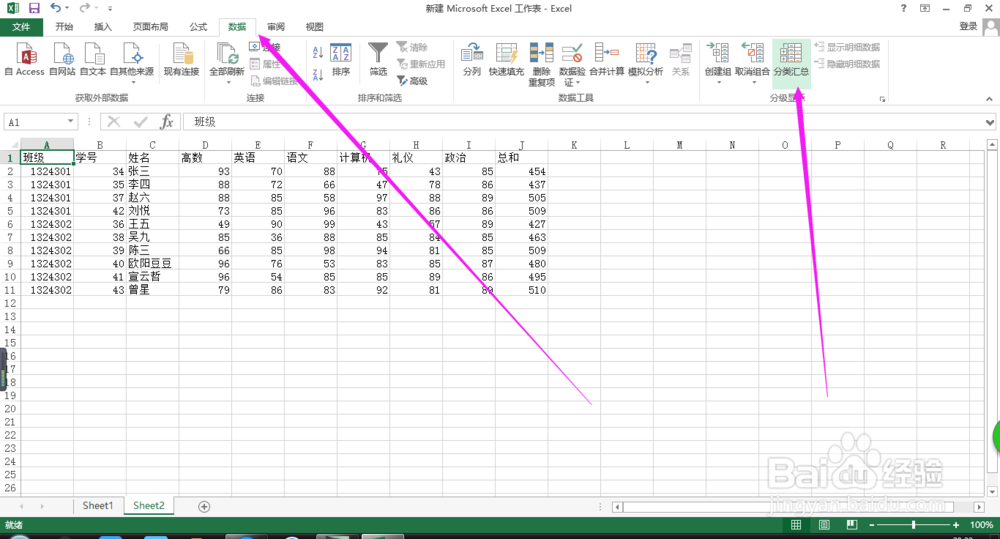The width and height of the screenshot is (1000, 539).
Task: Click 重新应用 reapply filter
Action: pos(421,64)
